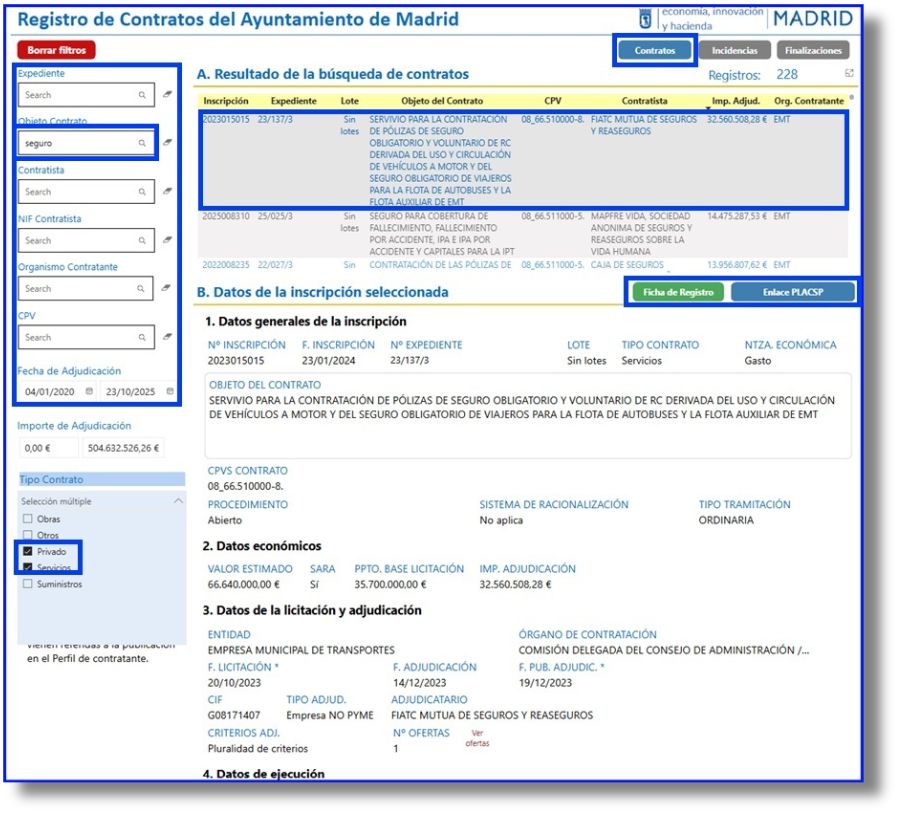
Task: Click the Borrar filtros button
Action: click(56, 50)
